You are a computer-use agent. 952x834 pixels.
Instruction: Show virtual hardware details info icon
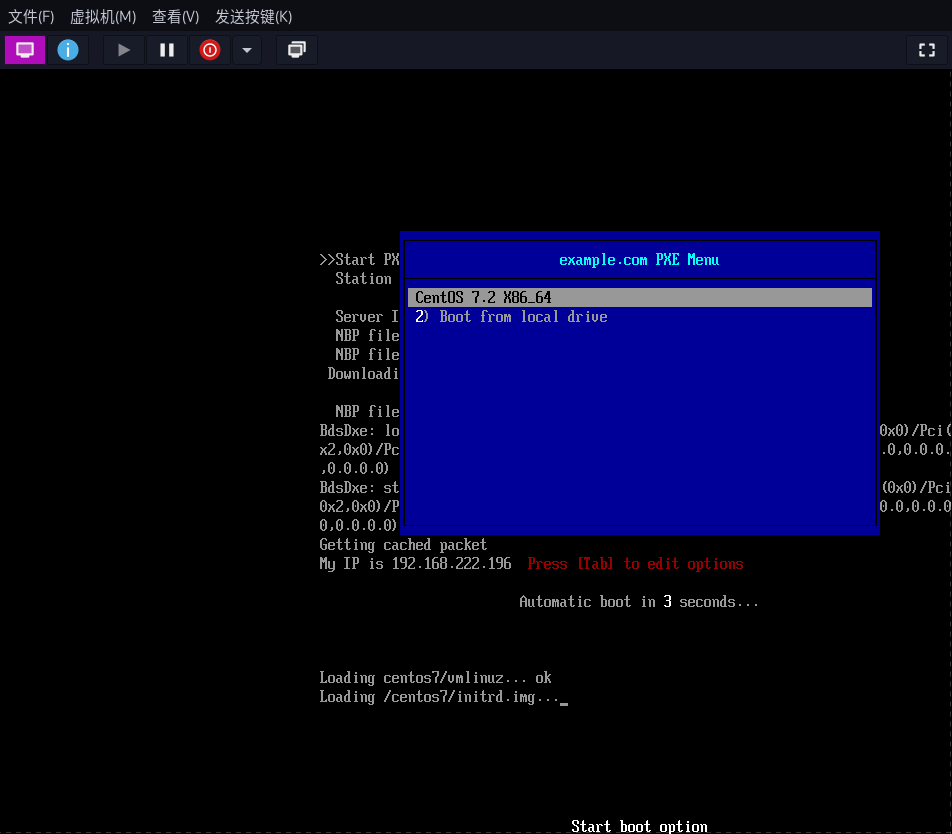[68, 50]
